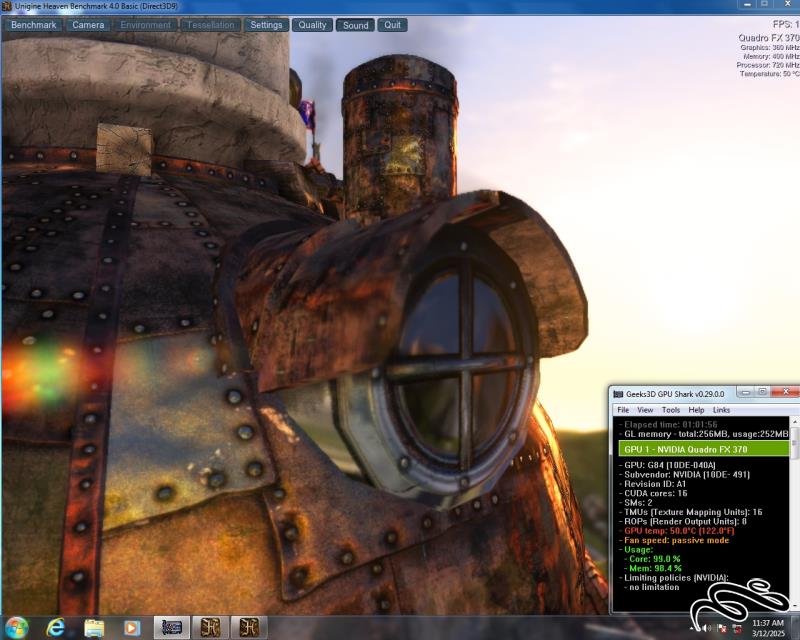Click the greyed Environment button
The image size is (800, 640).
tap(145, 25)
